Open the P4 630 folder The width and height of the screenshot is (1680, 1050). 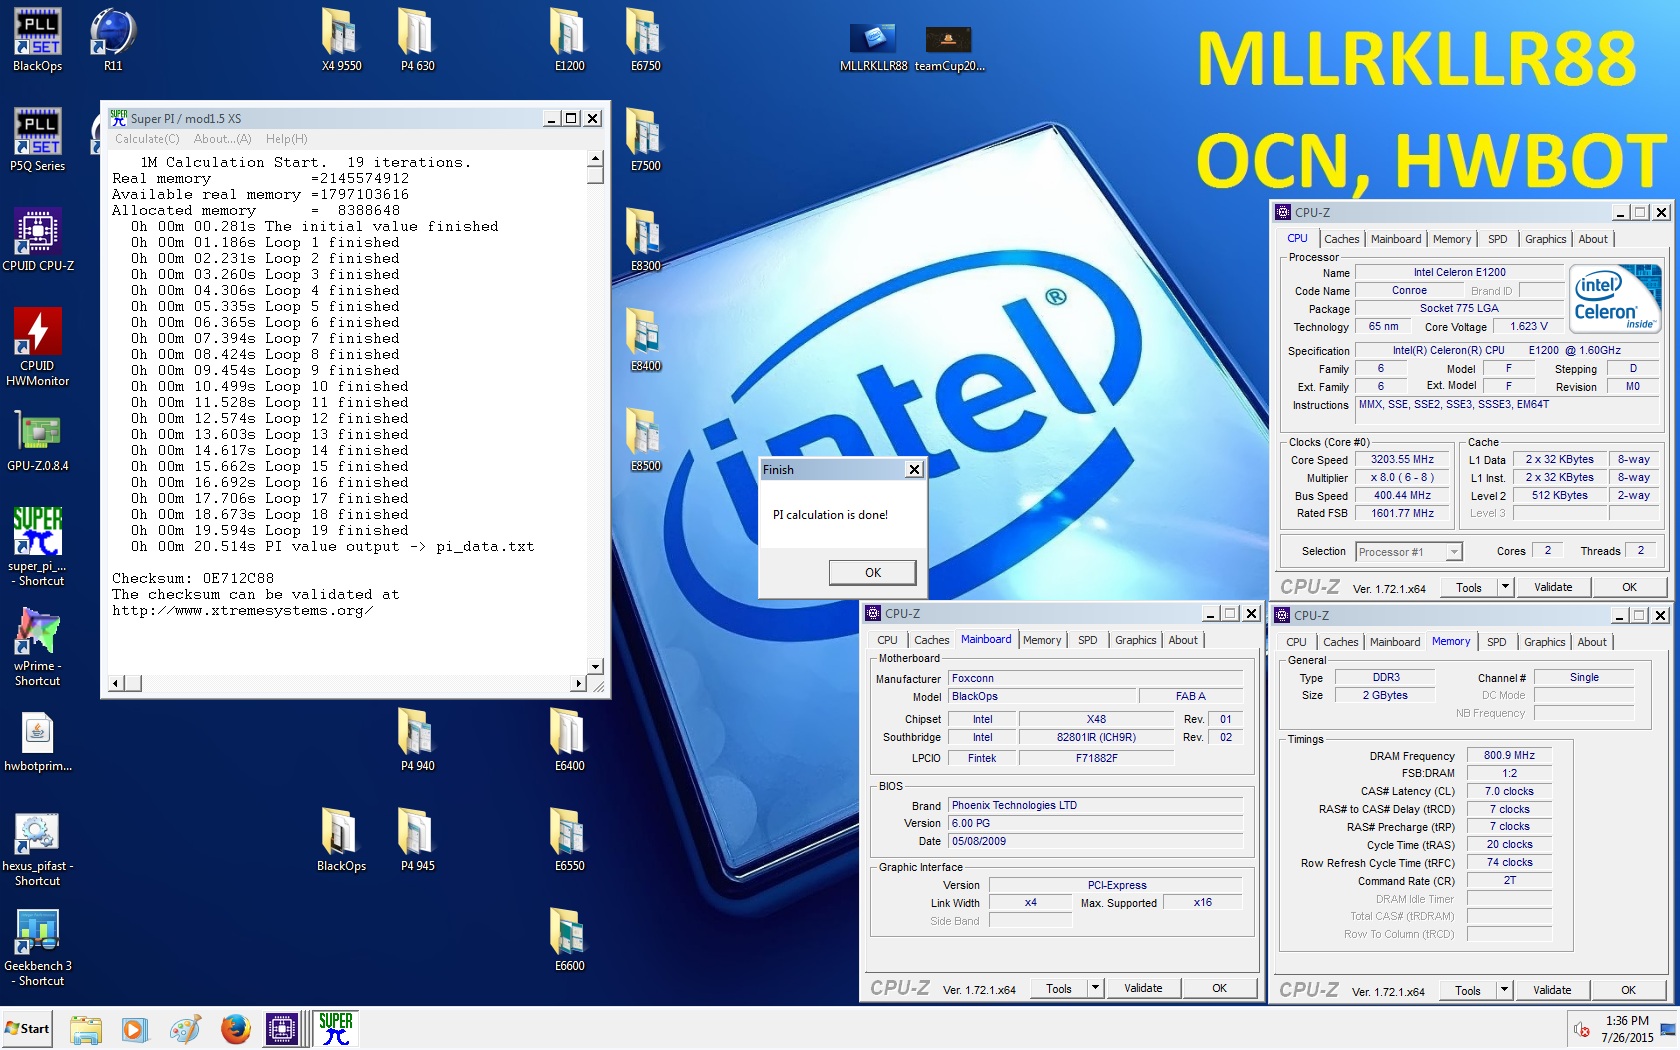[x=417, y=40]
